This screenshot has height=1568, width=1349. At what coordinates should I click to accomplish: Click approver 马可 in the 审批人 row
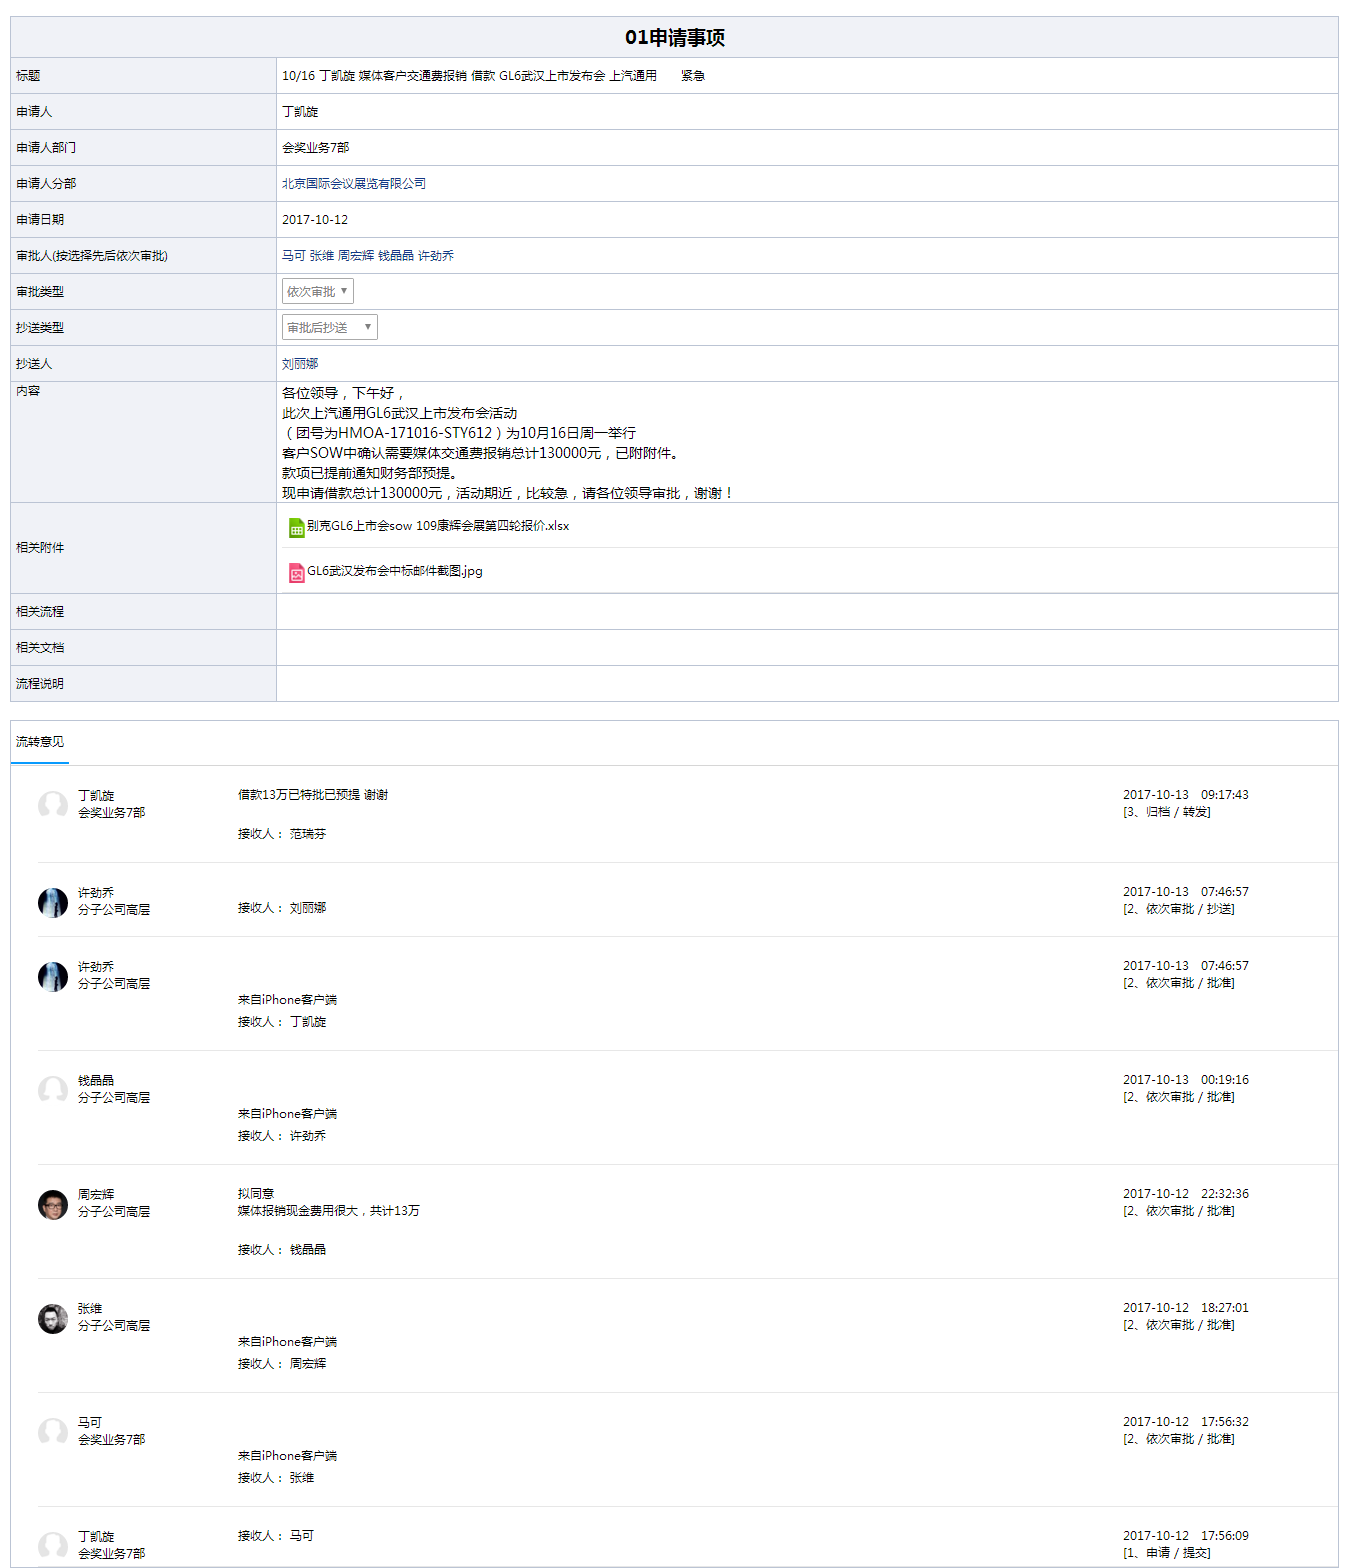pos(294,256)
